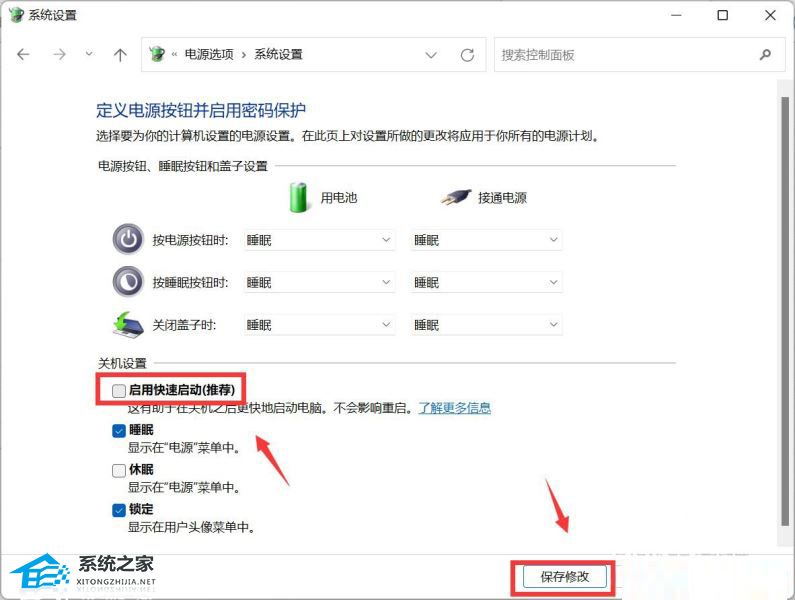Click 电源选项 in the breadcrumb

click(x=209, y=54)
